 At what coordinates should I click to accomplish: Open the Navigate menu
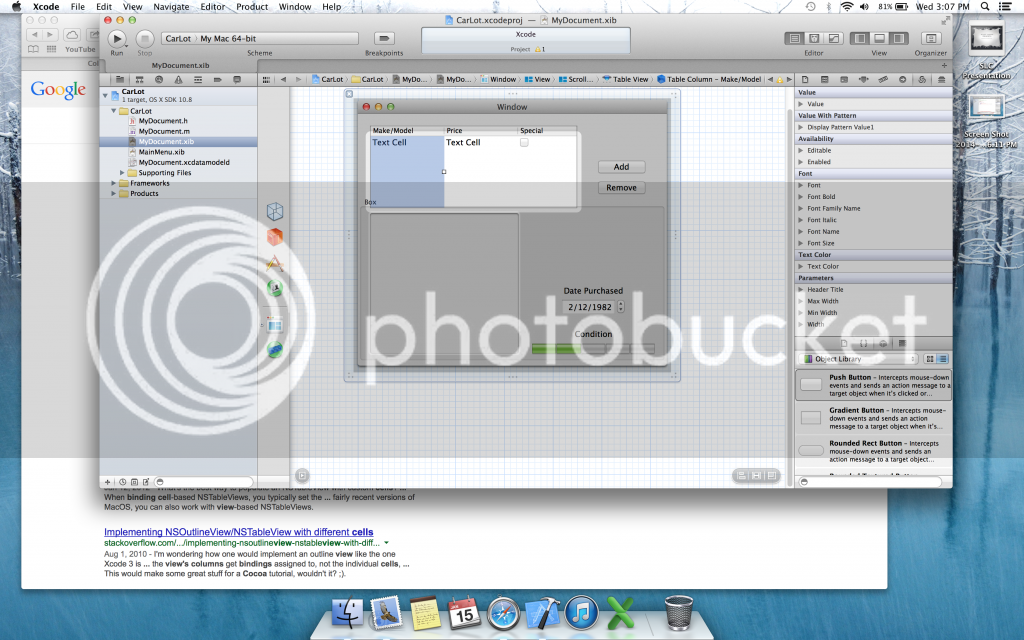tap(171, 7)
